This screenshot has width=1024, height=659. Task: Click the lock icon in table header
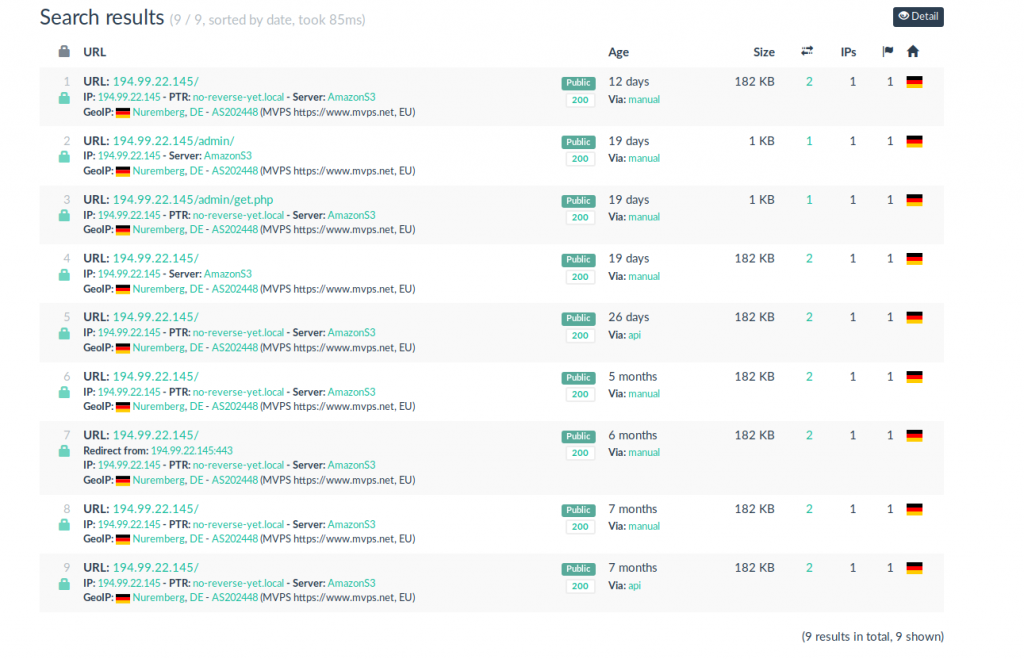tap(64, 52)
